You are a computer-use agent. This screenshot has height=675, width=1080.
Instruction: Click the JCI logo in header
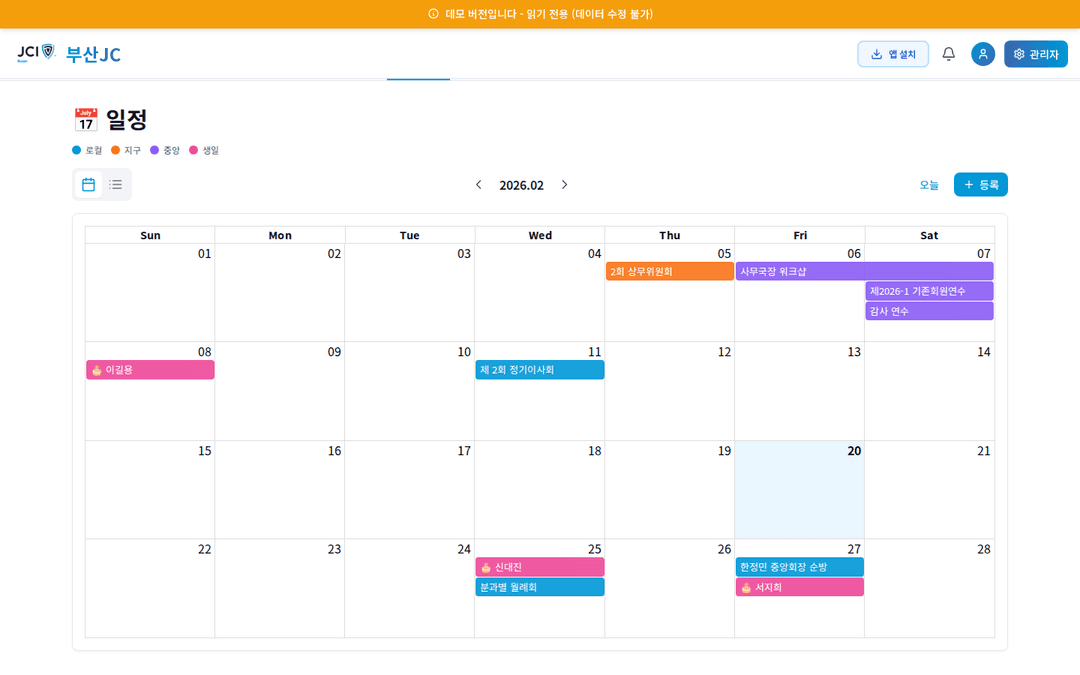coord(35,53)
